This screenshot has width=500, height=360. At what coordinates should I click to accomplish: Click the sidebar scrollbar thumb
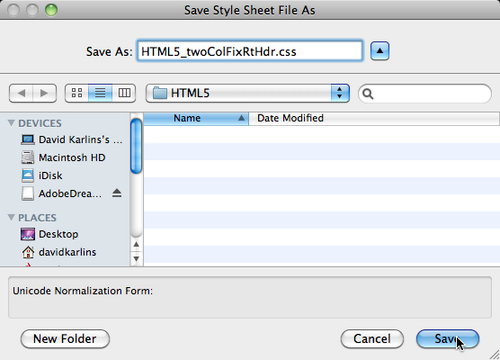click(x=136, y=146)
